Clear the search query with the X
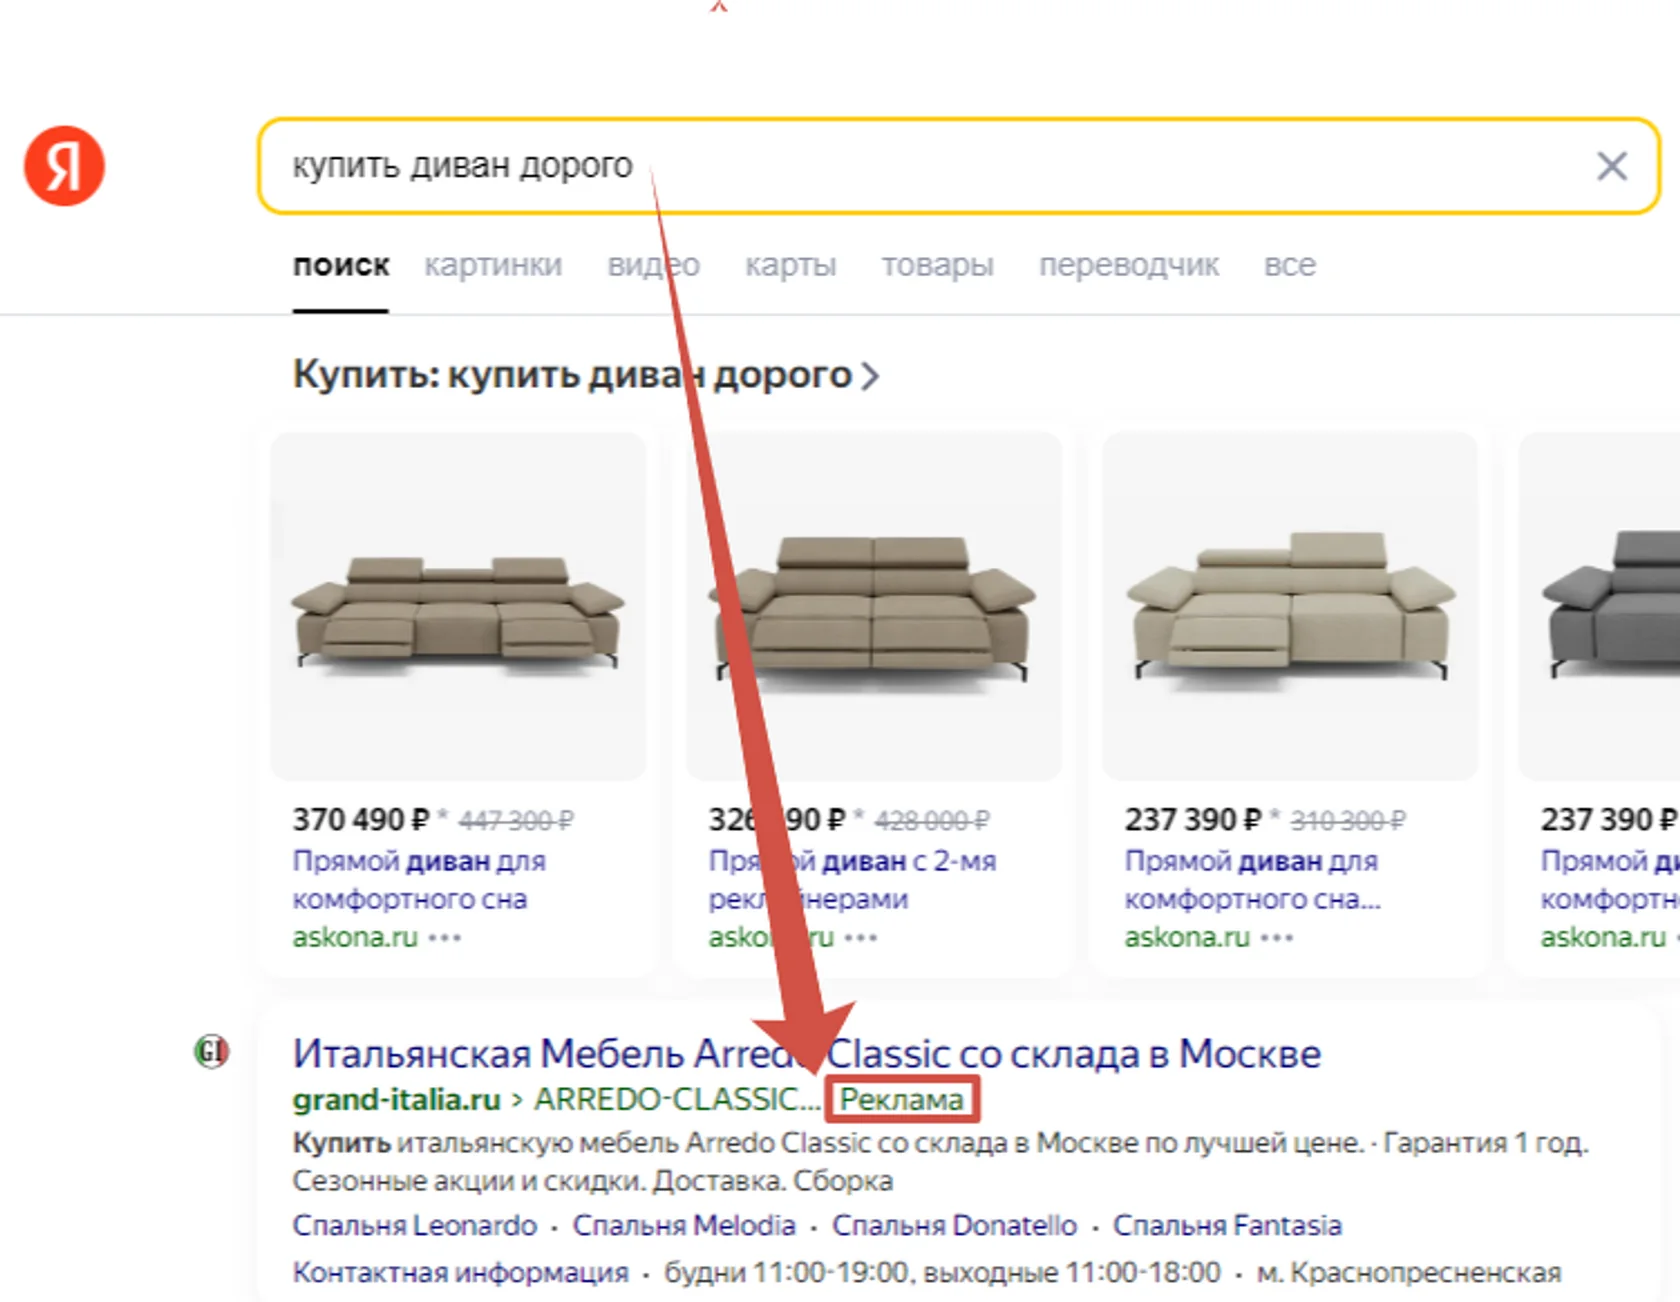 [x=1611, y=166]
